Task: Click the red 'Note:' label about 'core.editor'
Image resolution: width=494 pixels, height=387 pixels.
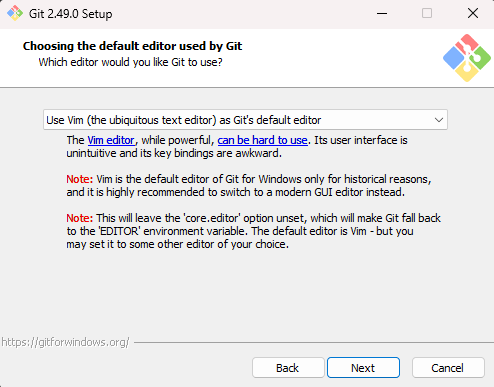Action: (80, 218)
